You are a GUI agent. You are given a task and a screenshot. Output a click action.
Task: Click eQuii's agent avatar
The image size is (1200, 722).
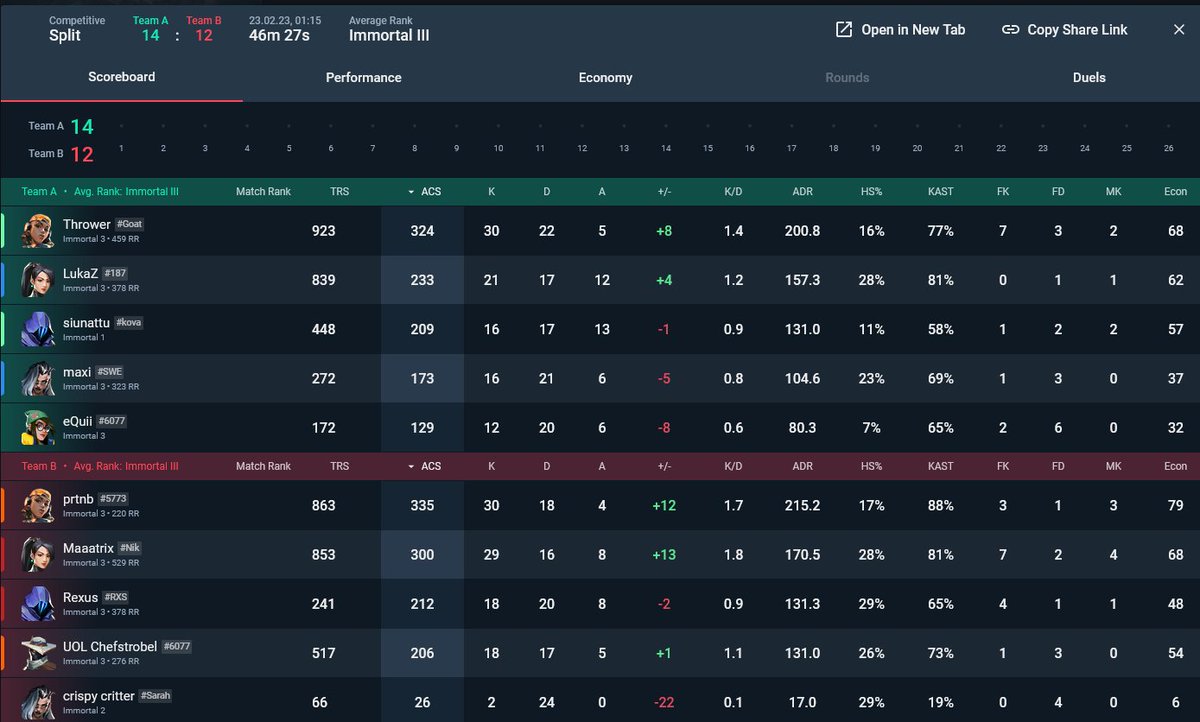38,428
